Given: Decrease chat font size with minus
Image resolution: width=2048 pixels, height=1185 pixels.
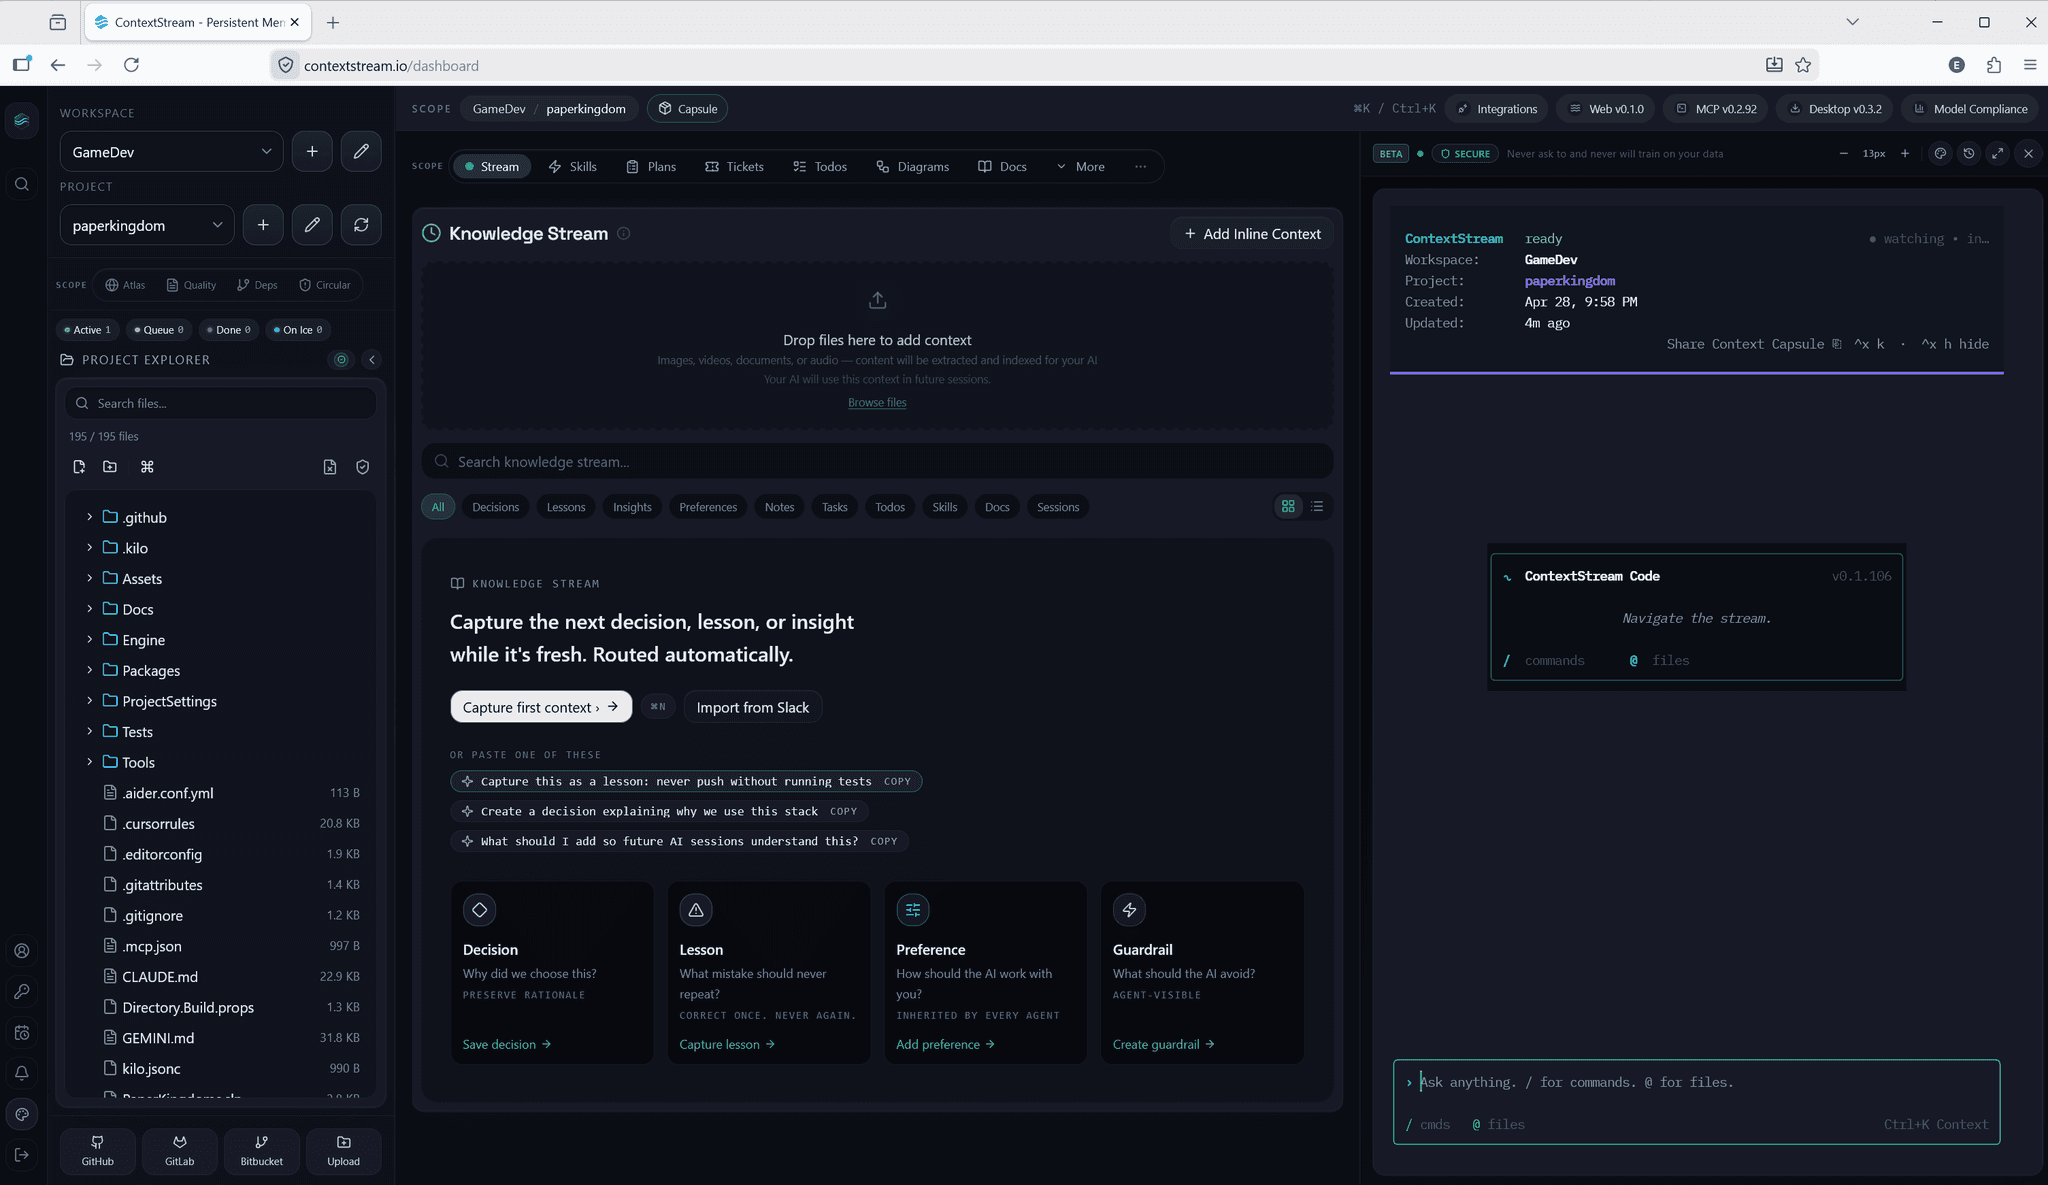Looking at the screenshot, I should tap(1844, 153).
